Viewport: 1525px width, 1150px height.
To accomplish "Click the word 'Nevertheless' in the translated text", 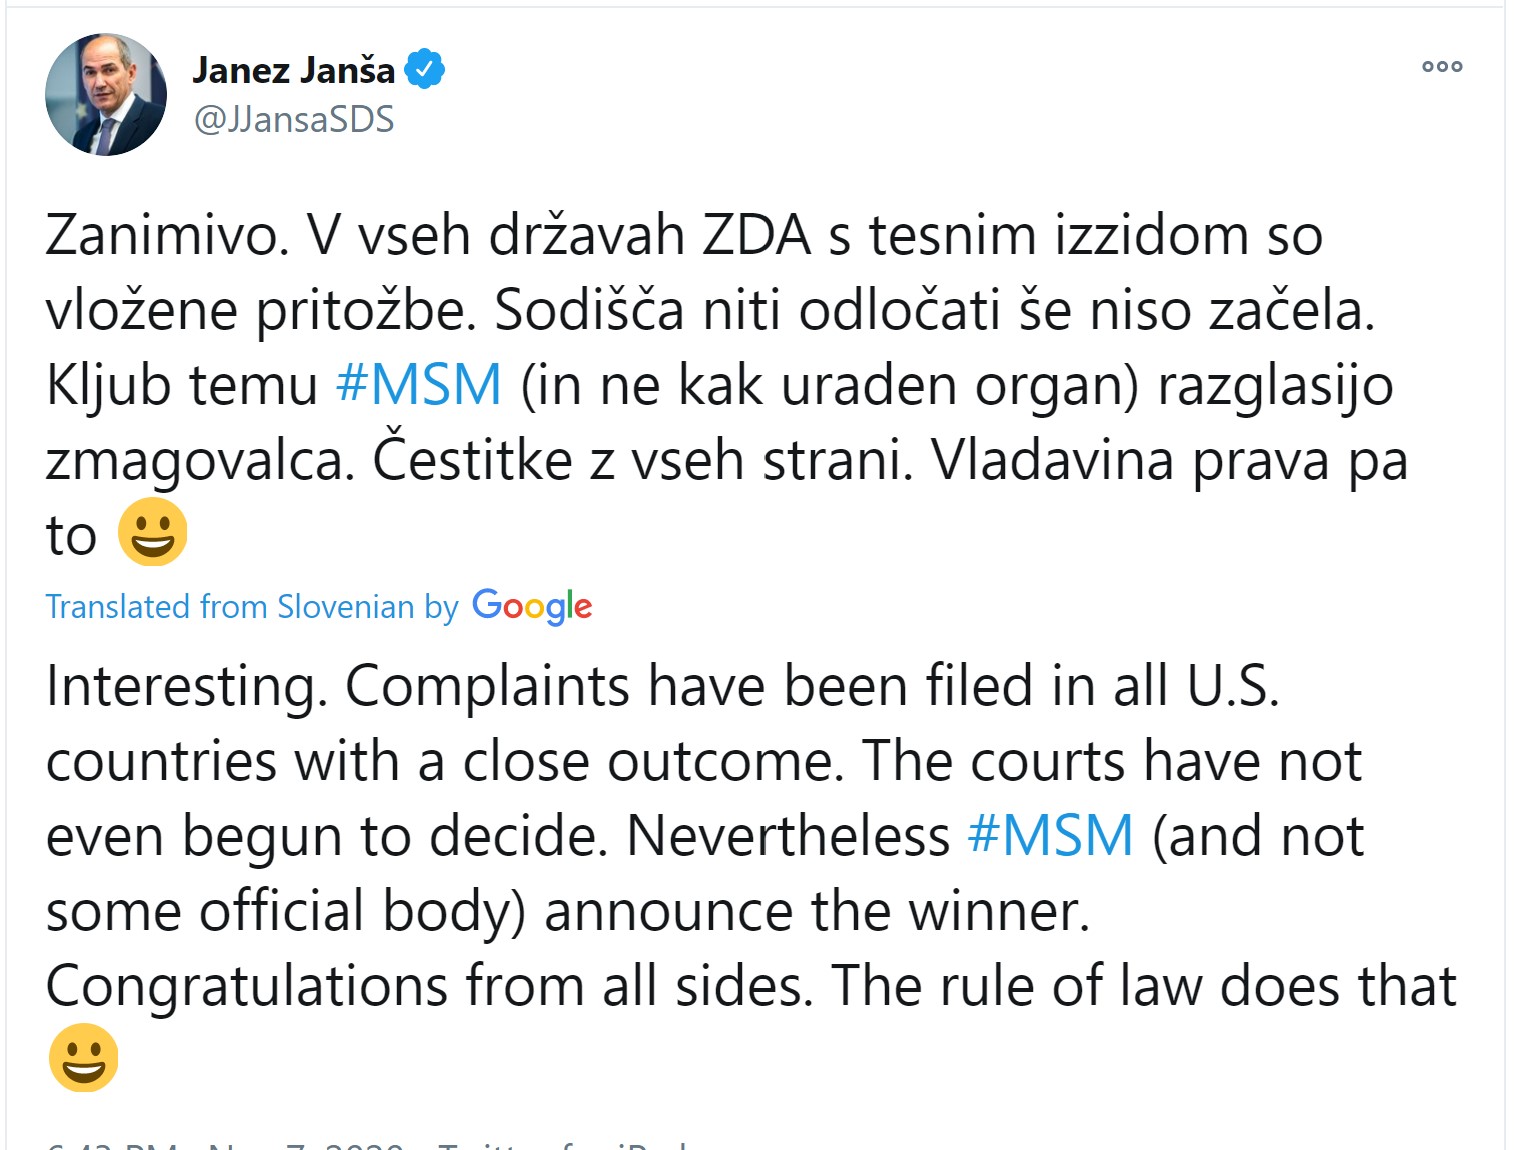I will pos(788,836).
